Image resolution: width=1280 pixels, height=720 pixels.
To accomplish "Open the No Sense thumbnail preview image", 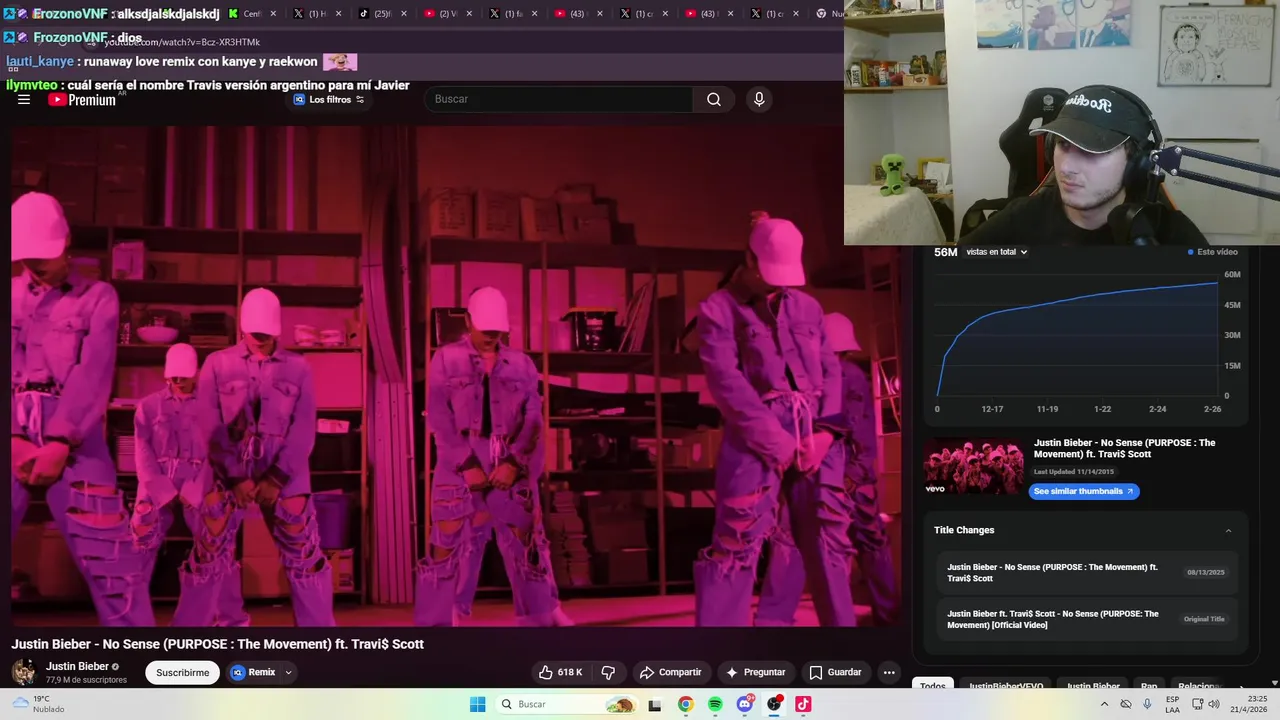I will [974, 466].
